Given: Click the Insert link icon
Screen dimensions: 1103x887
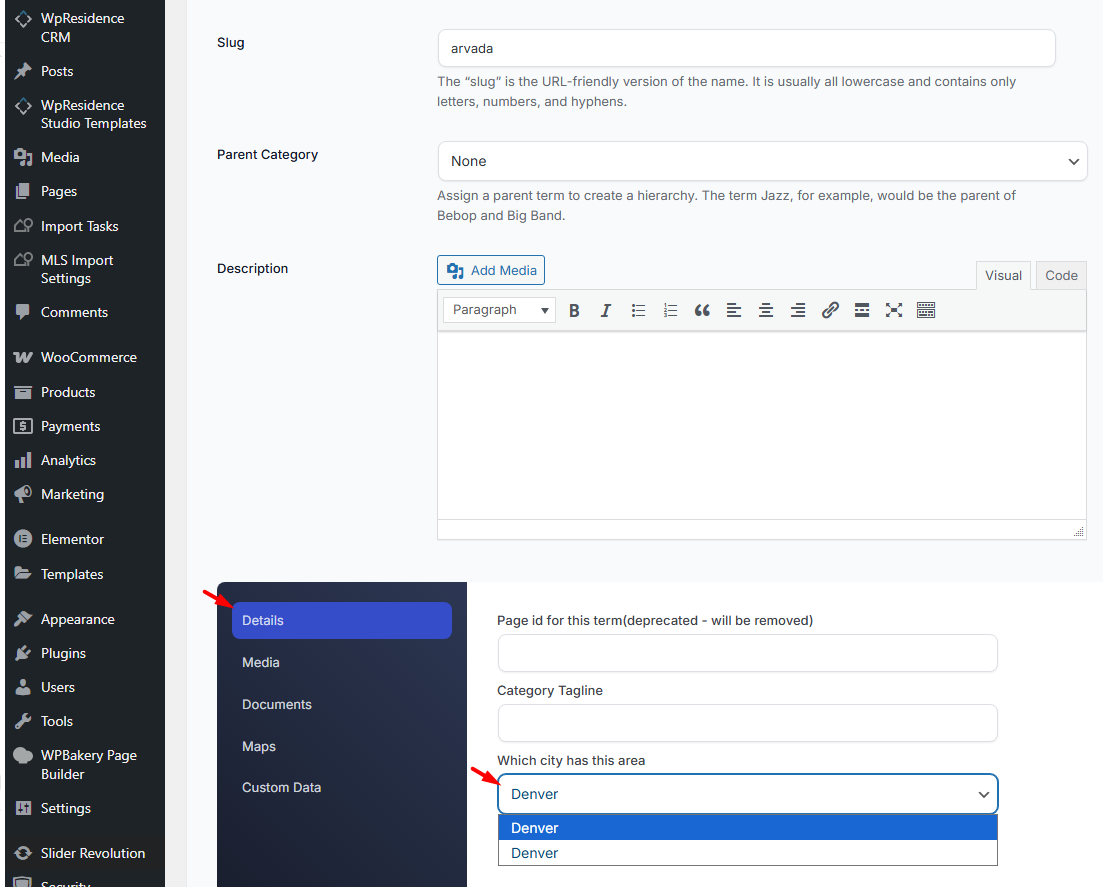Looking at the screenshot, I should (x=830, y=310).
